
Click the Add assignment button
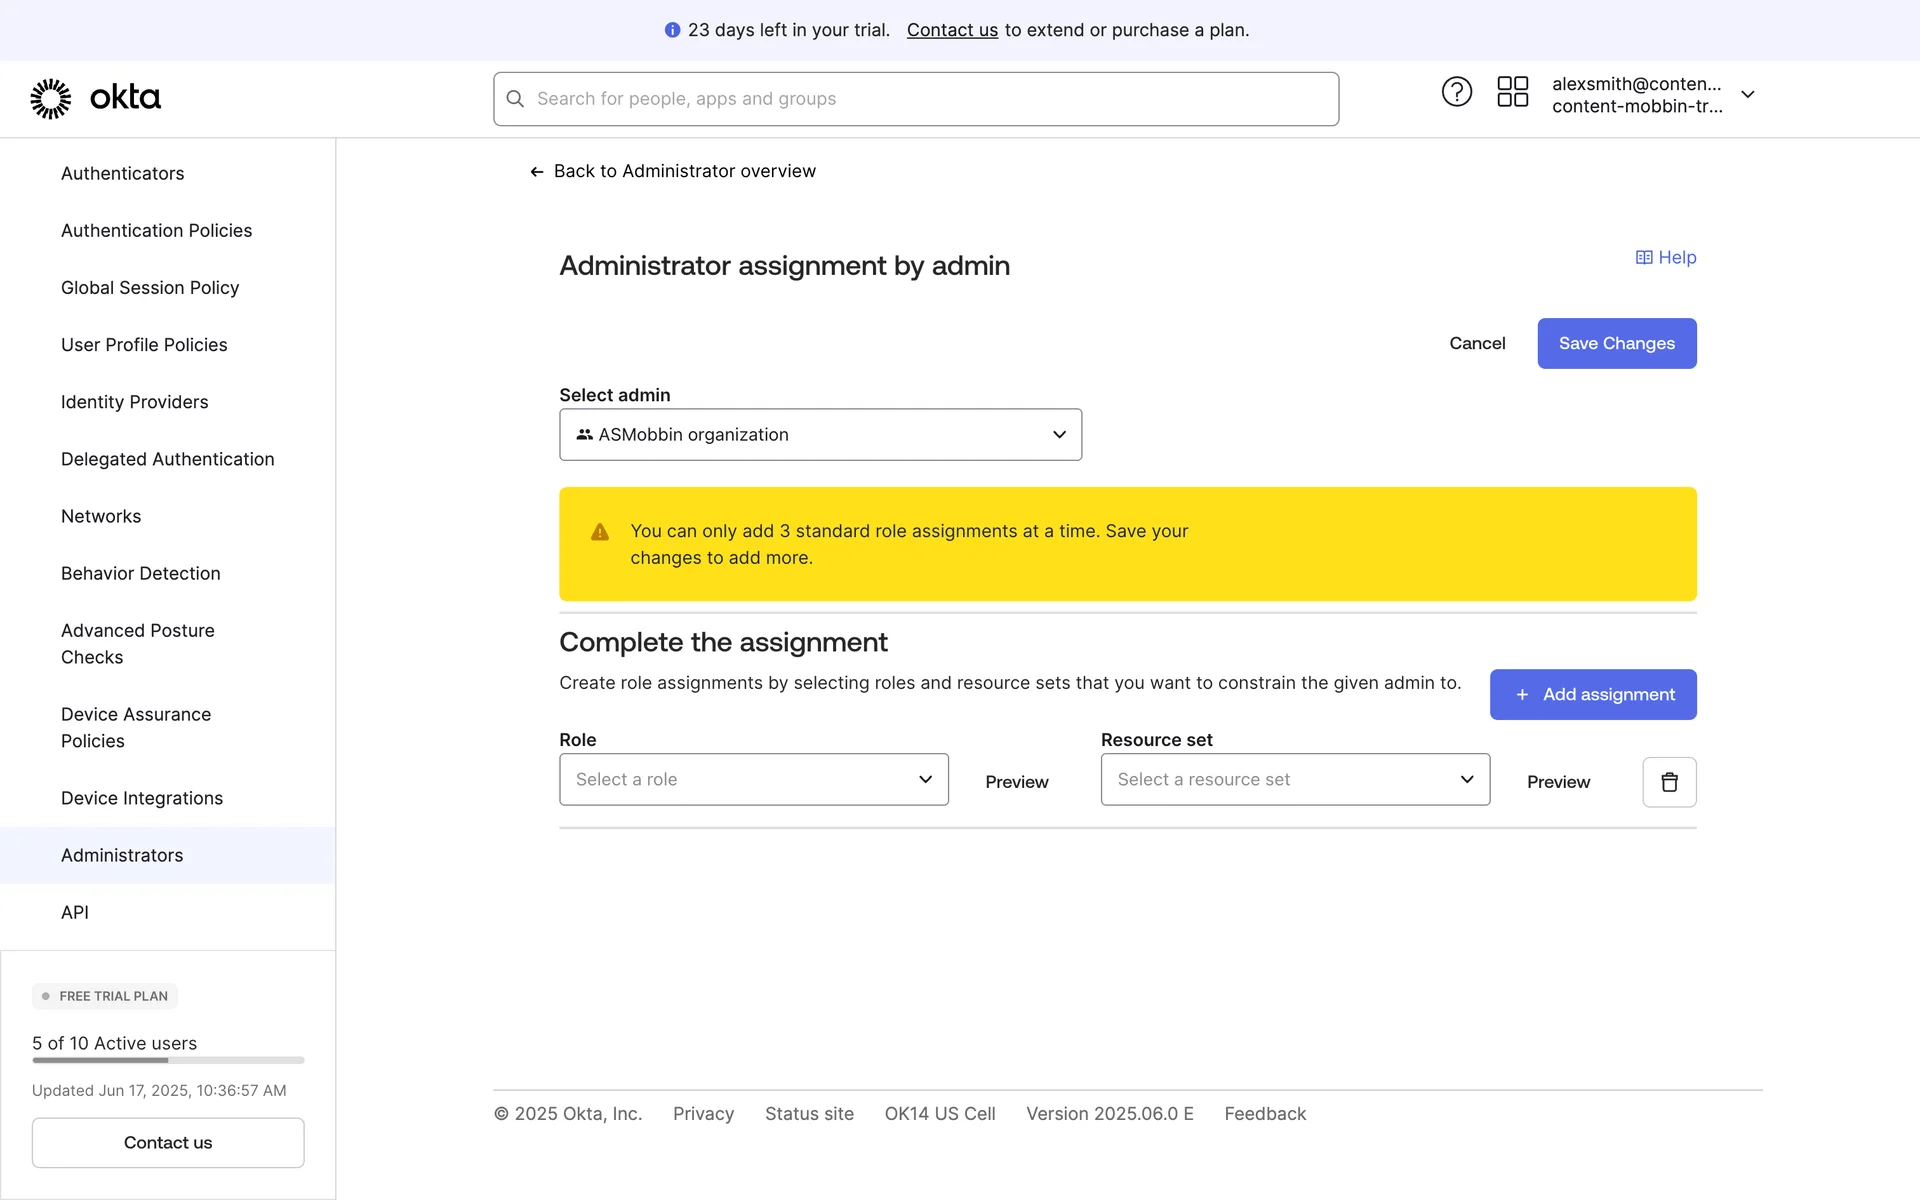point(1592,695)
